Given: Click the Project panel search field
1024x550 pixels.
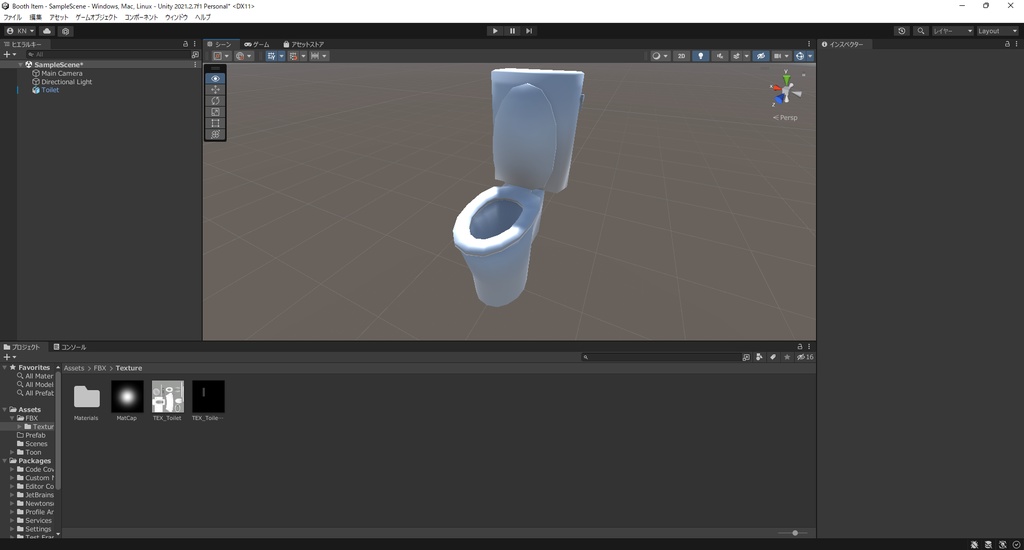Looking at the screenshot, I should 660,357.
